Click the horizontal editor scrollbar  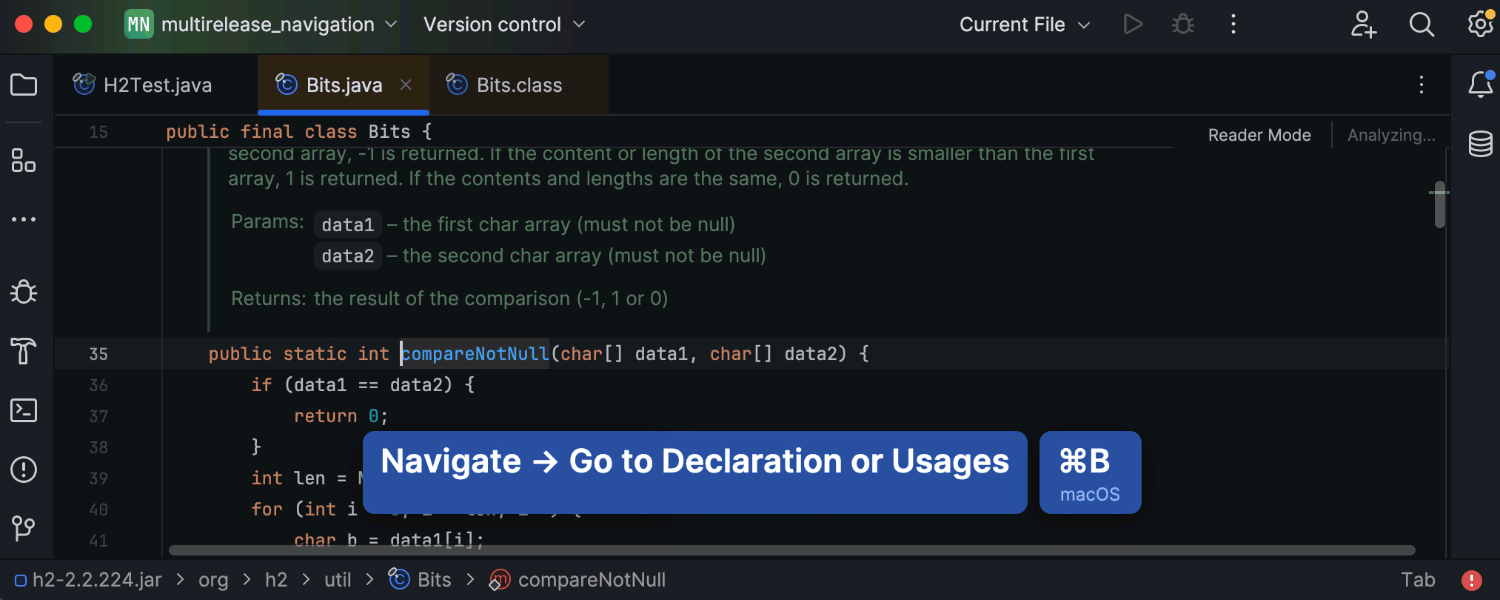(x=790, y=550)
